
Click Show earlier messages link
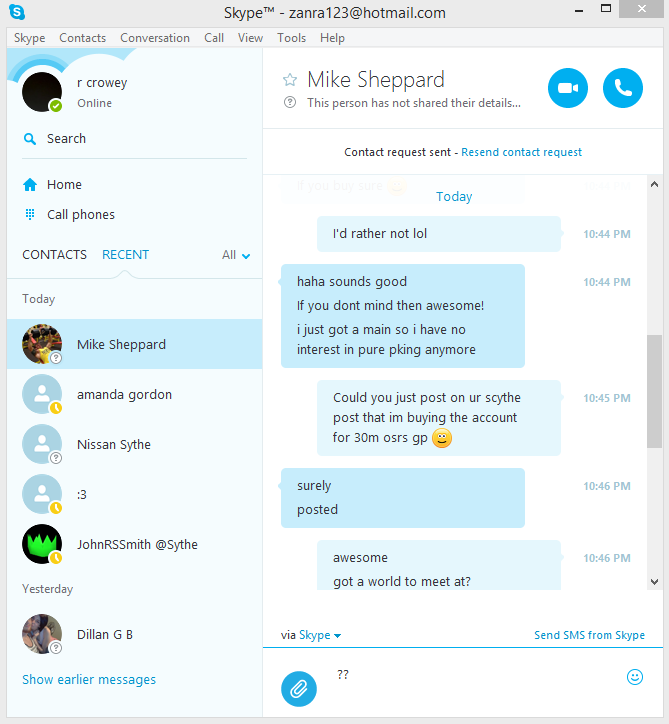pos(89,679)
